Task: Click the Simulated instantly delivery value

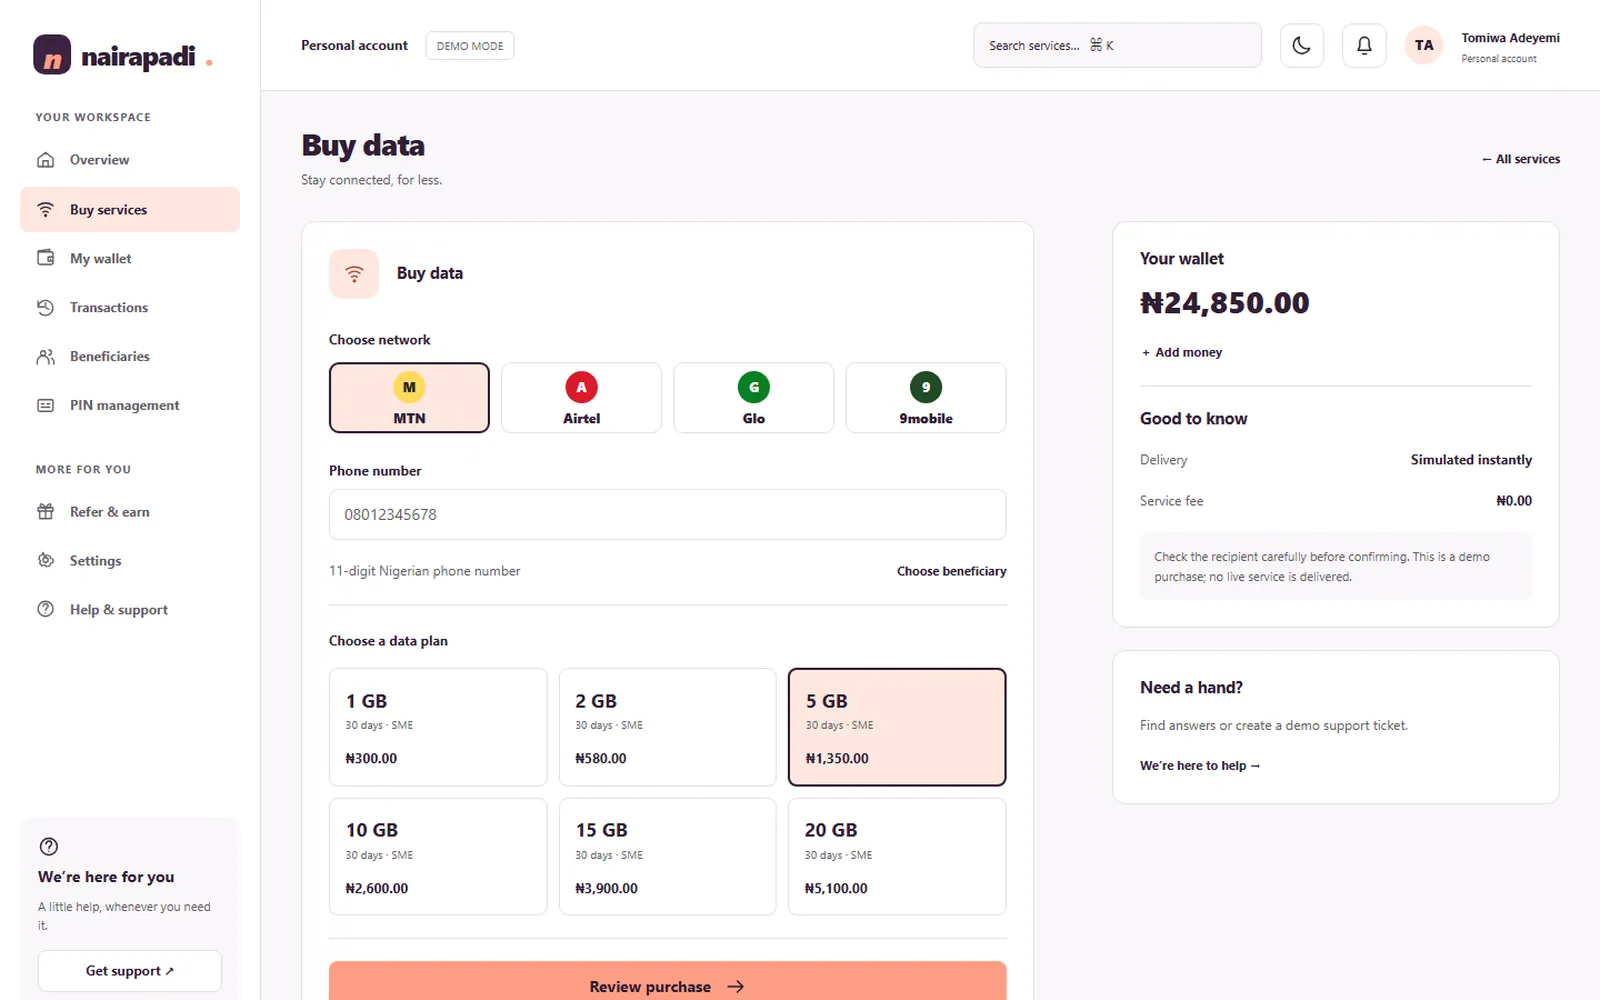Action: (x=1471, y=460)
